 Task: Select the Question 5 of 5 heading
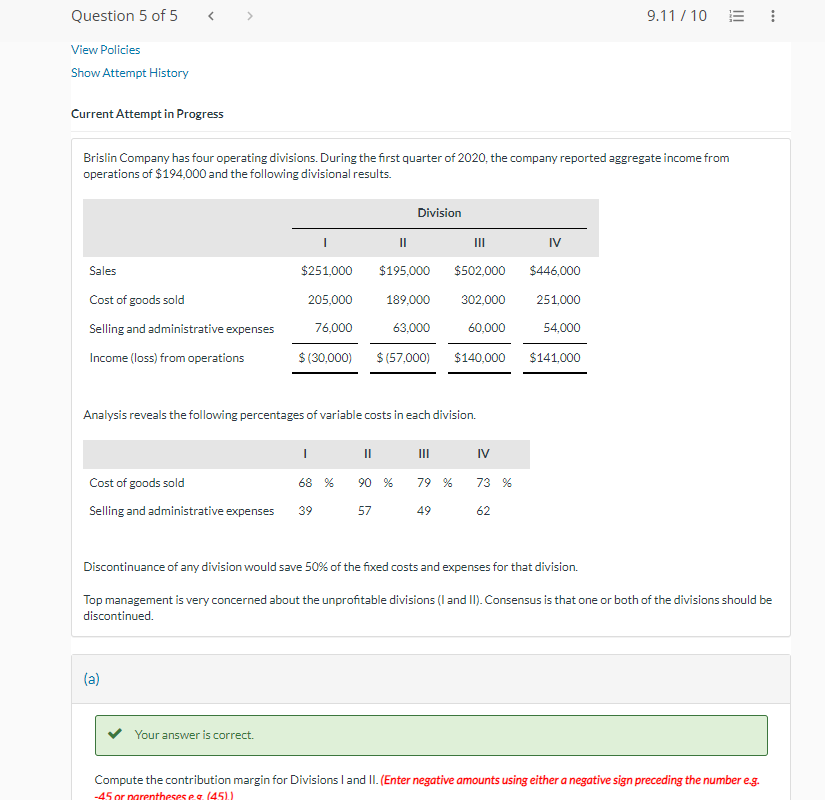(124, 15)
